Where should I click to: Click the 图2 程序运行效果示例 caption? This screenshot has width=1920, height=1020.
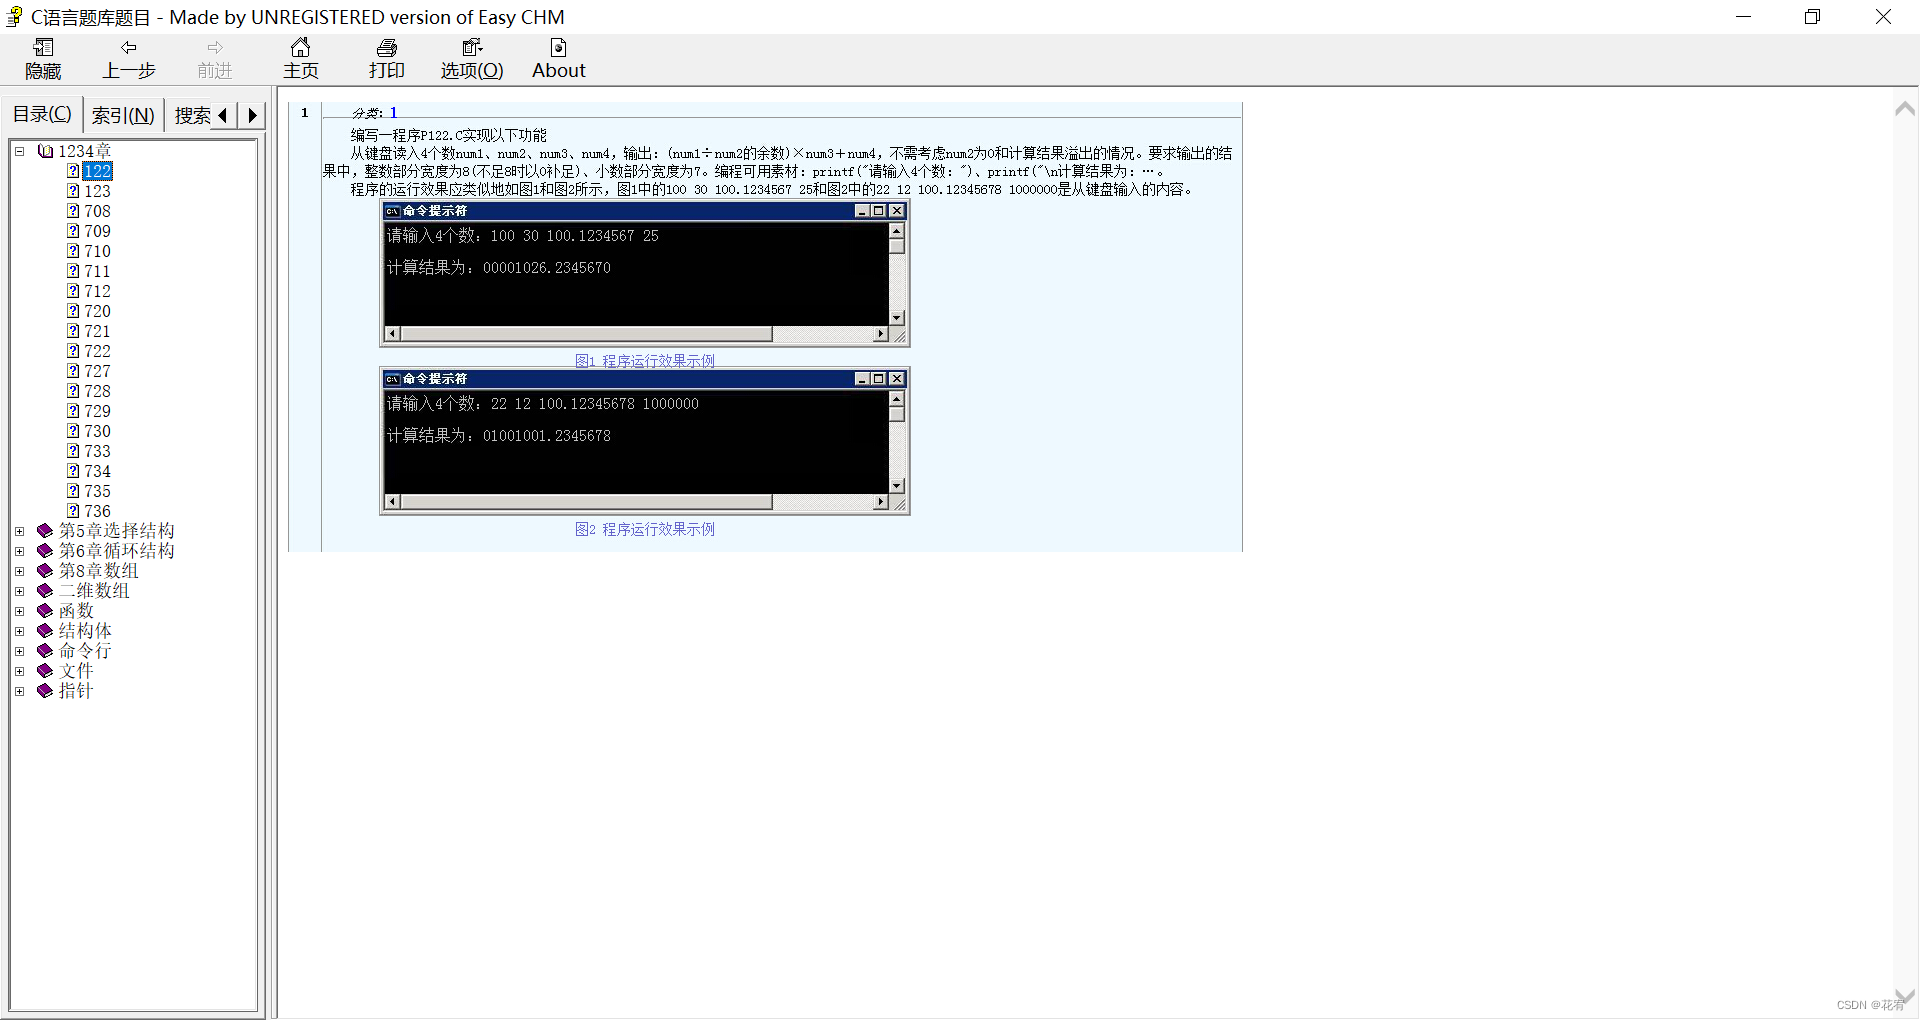[x=645, y=529]
